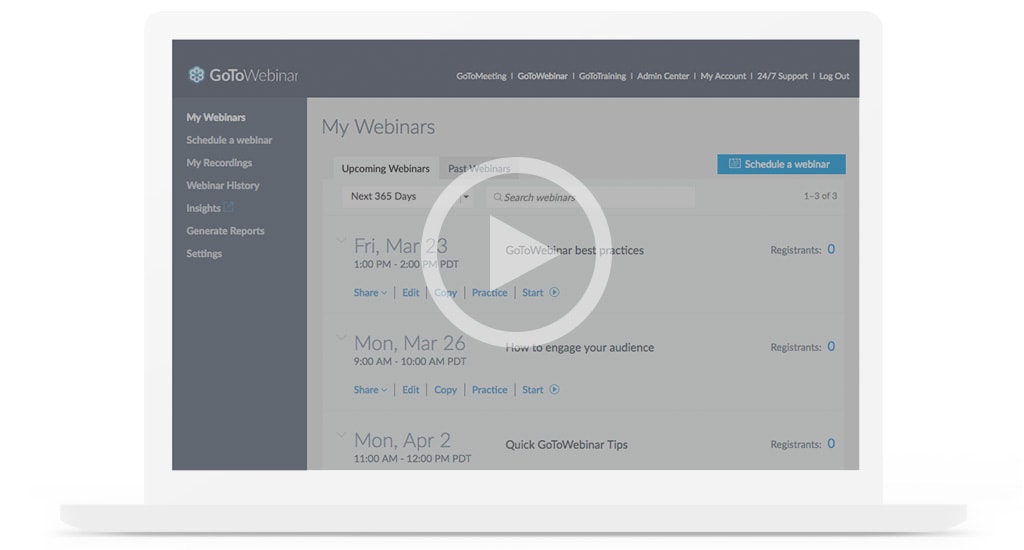Copy the Mon, Mar 26 webinar
This screenshot has height=550, width=1024.
pyautogui.click(x=445, y=390)
